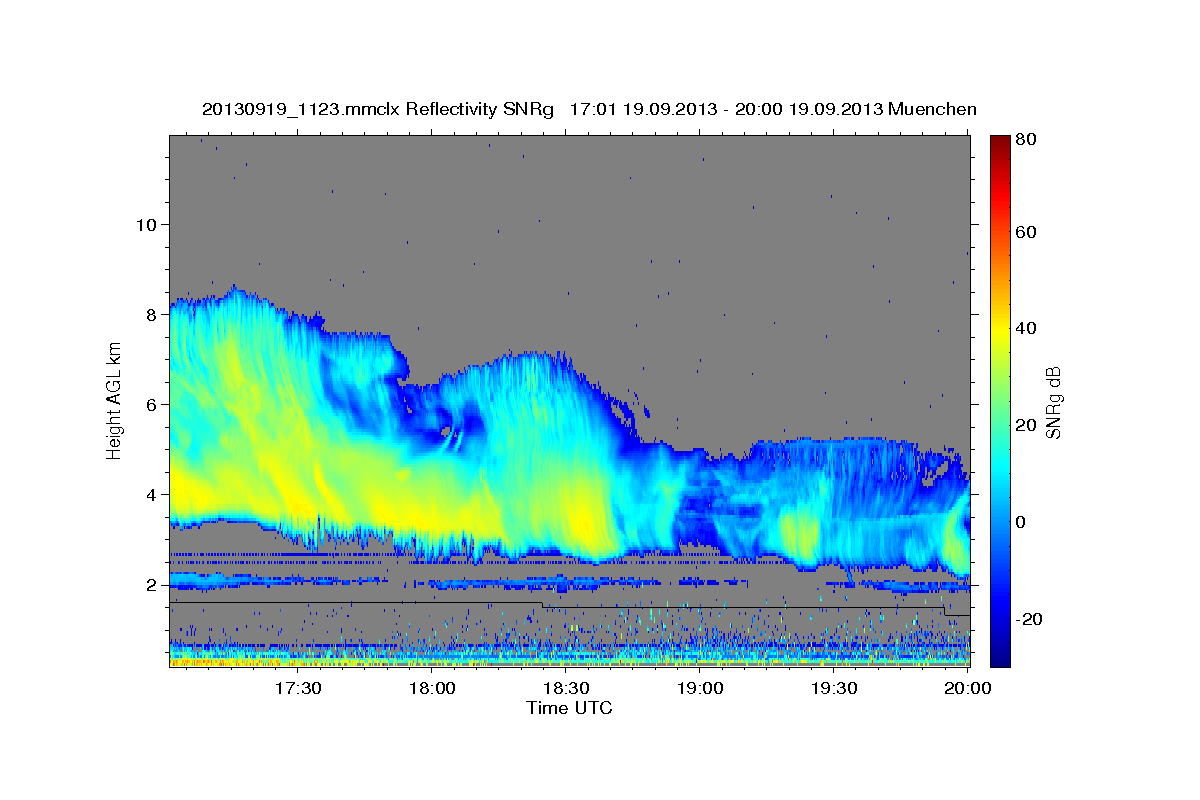The height and width of the screenshot is (800, 1200).
Task: Click the 20:00 time tick label
Action: [968, 689]
